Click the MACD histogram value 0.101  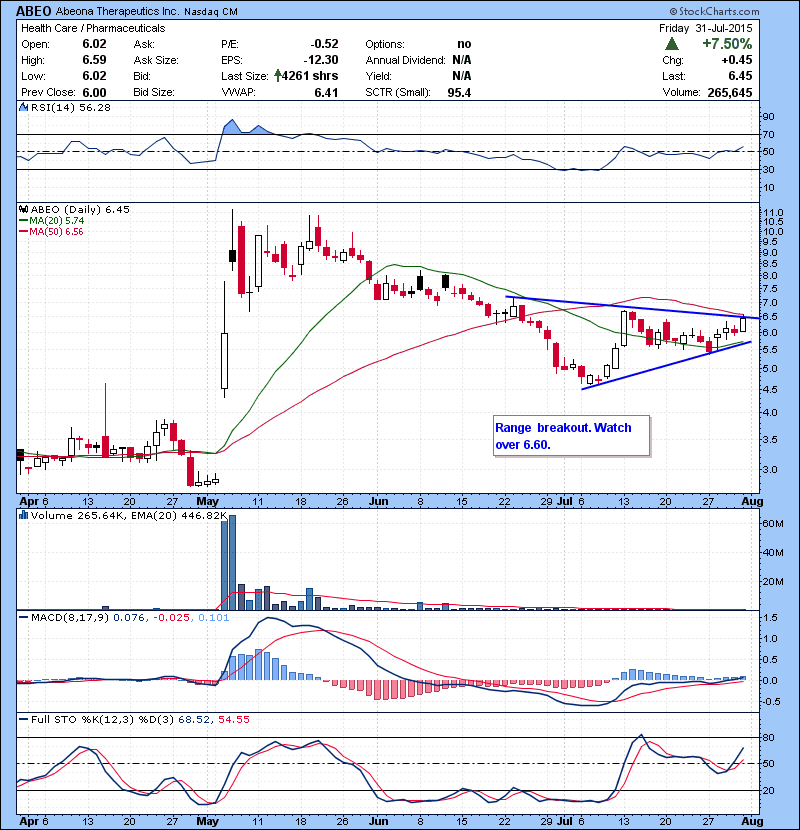coord(213,617)
